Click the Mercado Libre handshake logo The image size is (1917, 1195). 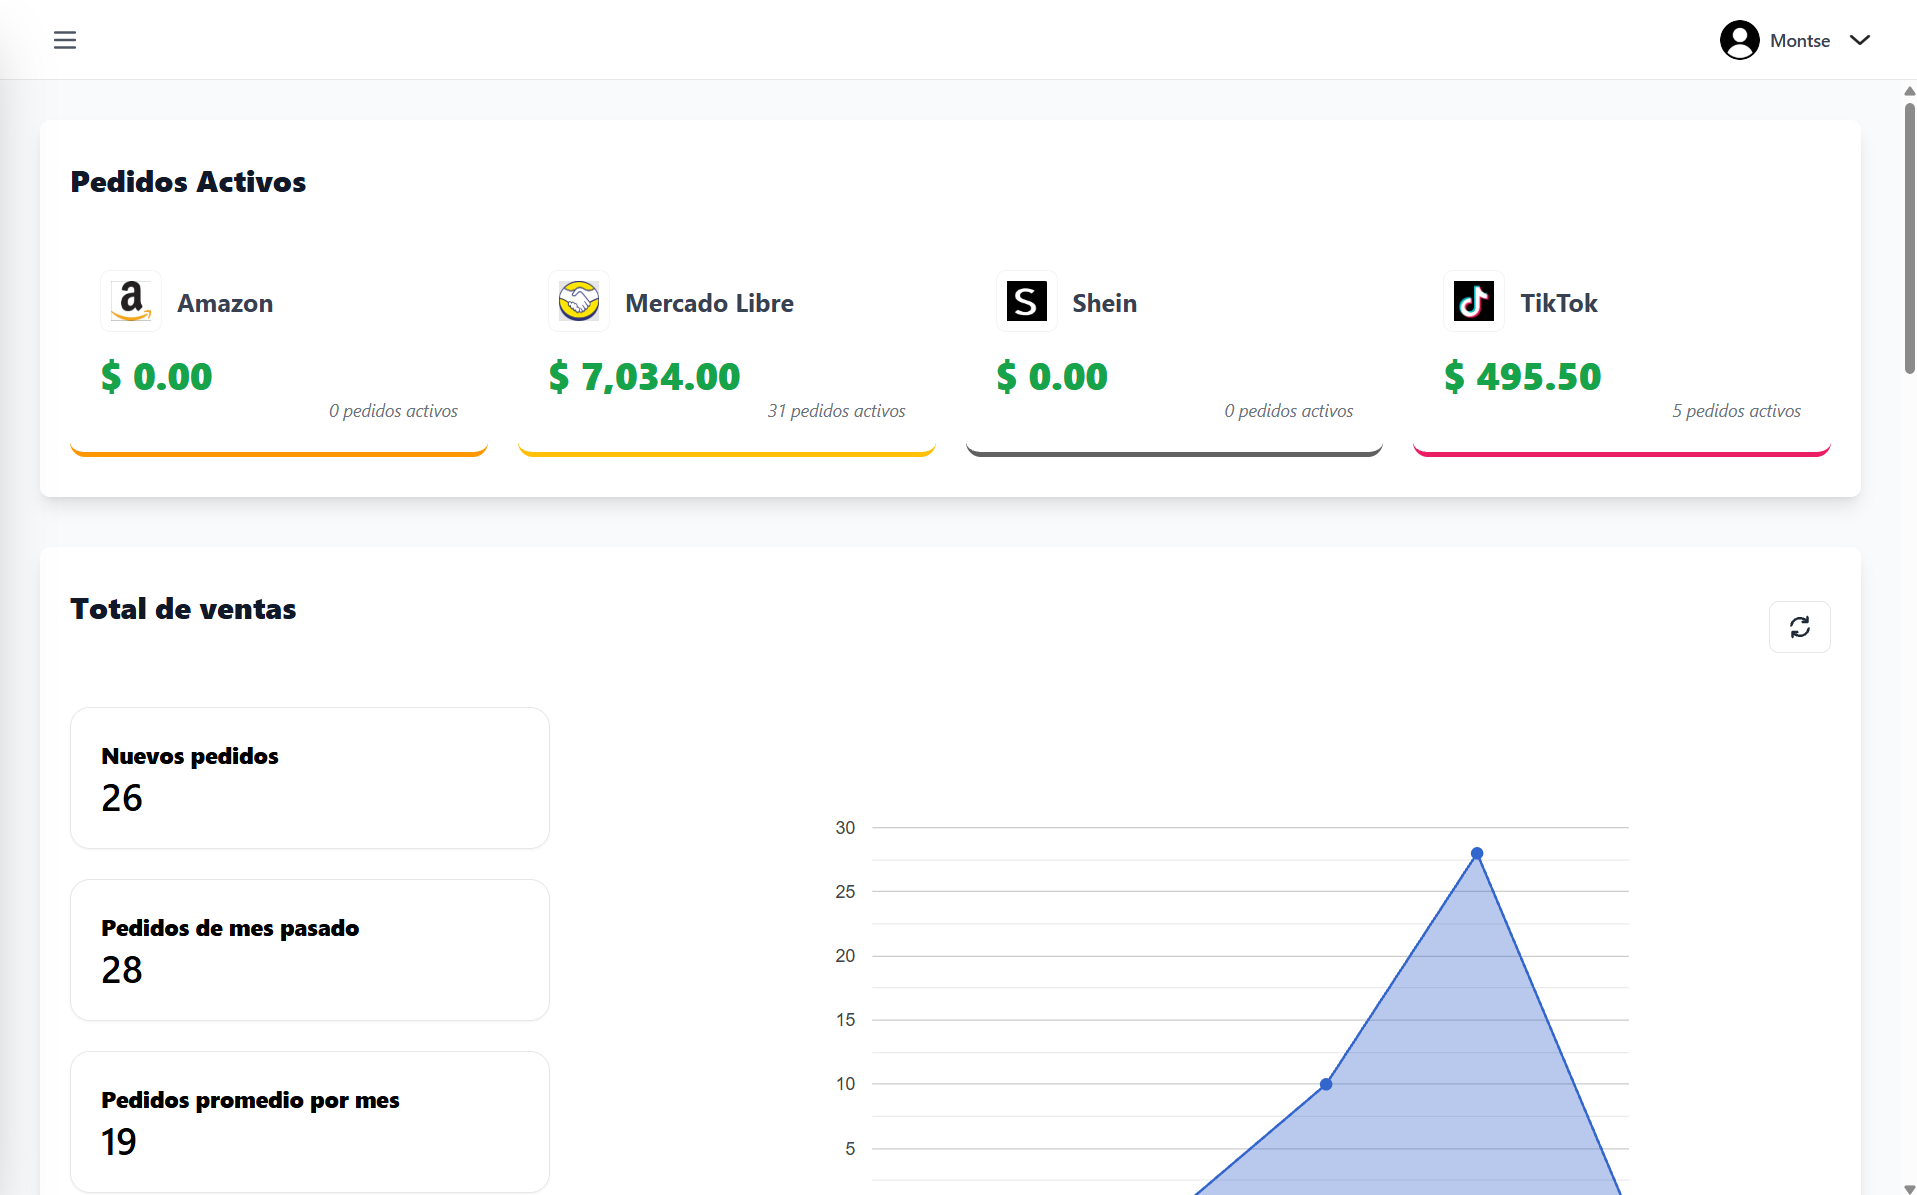click(579, 301)
